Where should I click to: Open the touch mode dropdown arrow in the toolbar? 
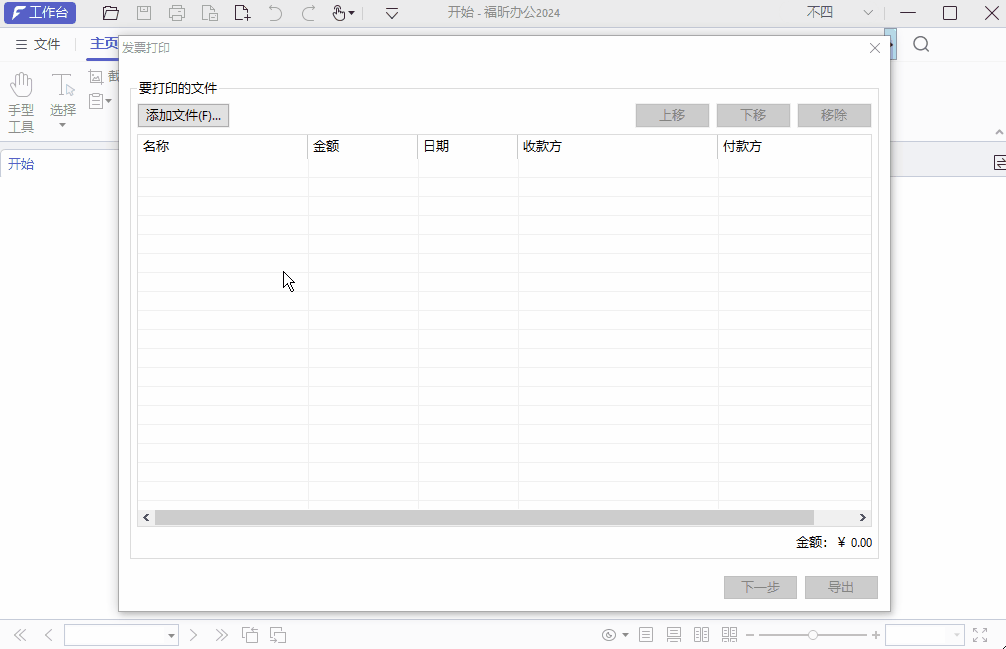(x=353, y=14)
